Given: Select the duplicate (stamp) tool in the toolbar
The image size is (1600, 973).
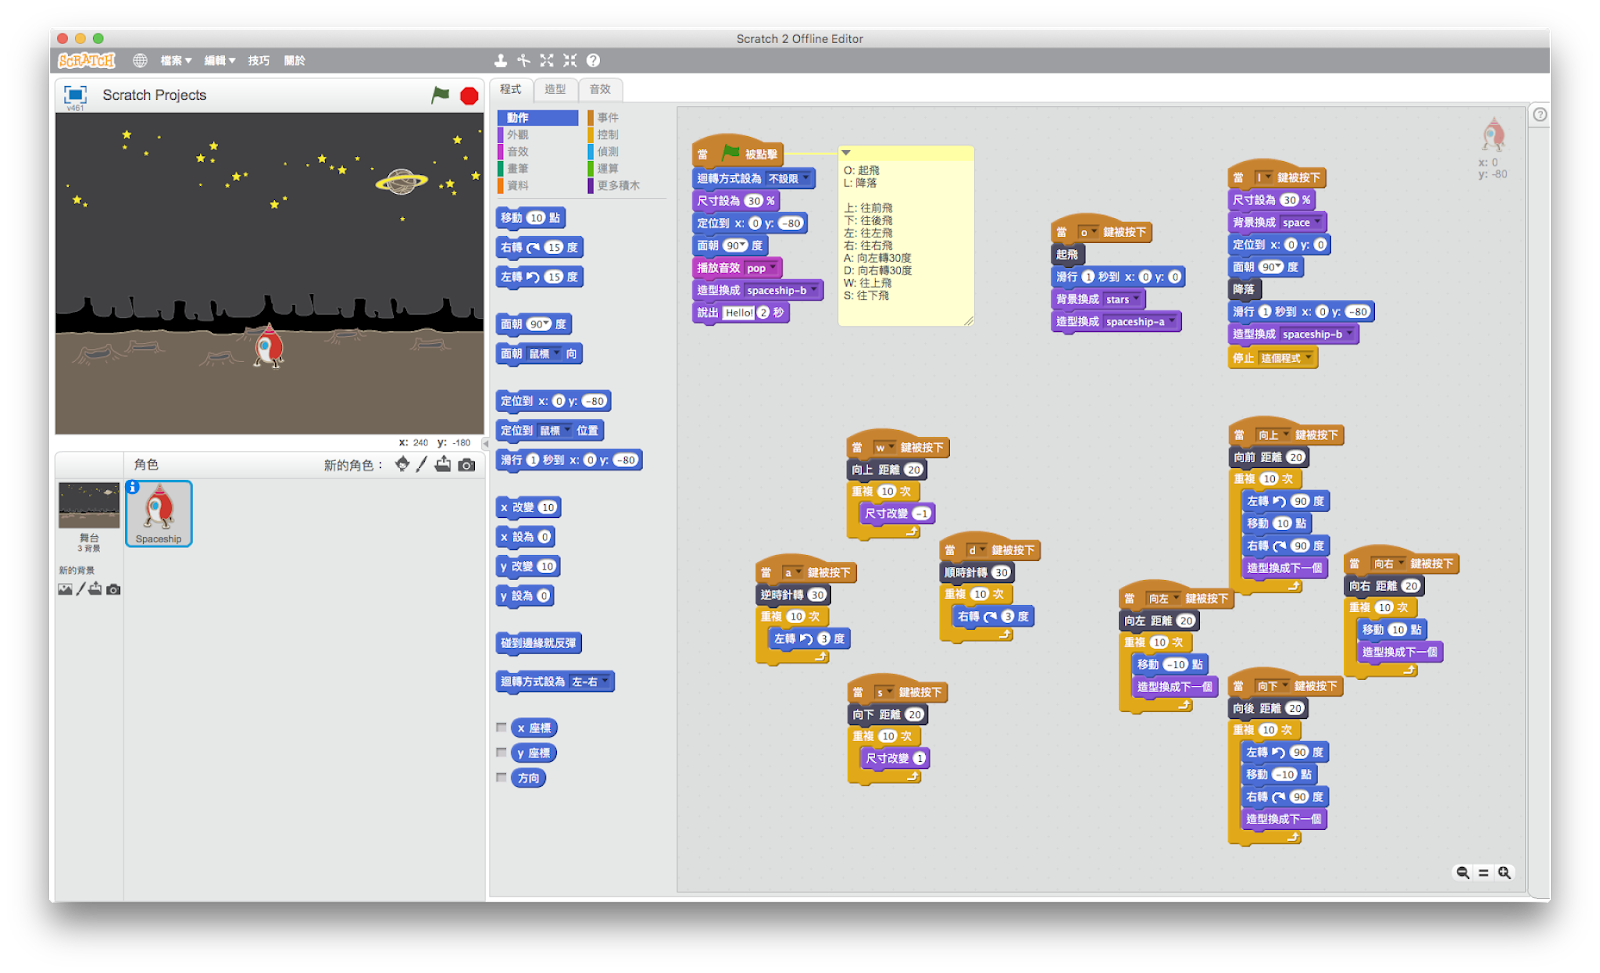Looking at the screenshot, I should click(499, 60).
